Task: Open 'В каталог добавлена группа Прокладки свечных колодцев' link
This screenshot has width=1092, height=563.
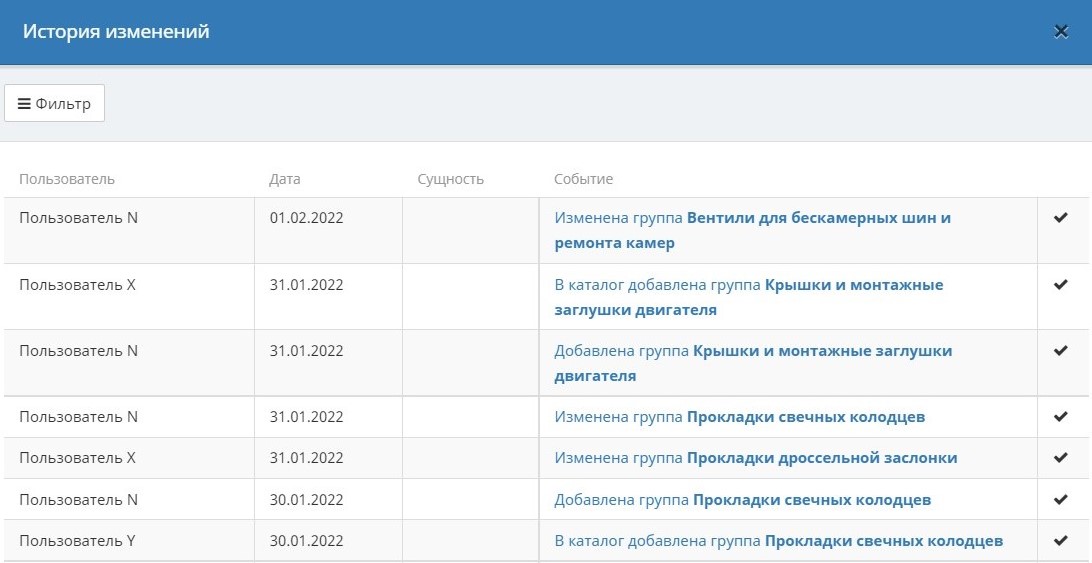Action: click(778, 541)
